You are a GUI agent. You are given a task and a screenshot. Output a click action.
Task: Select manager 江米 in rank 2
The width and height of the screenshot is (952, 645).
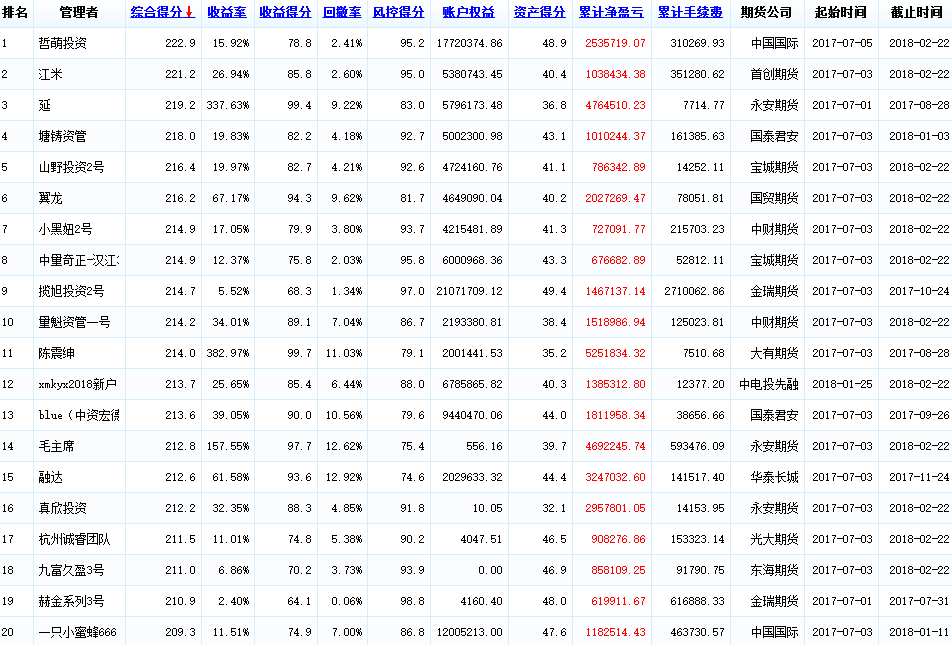[x=50, y=75]
